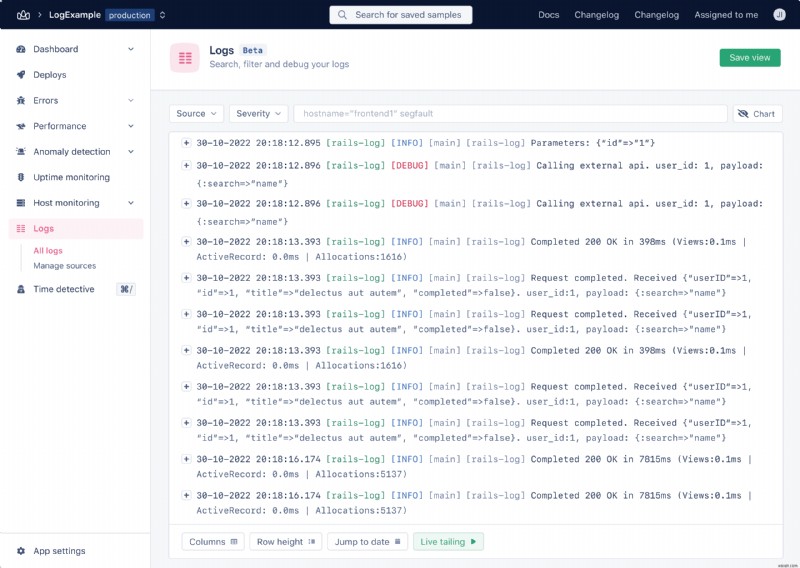Expand the first 7815ms log row
Viewport: 800px width, 568px height.
point(186,459)
